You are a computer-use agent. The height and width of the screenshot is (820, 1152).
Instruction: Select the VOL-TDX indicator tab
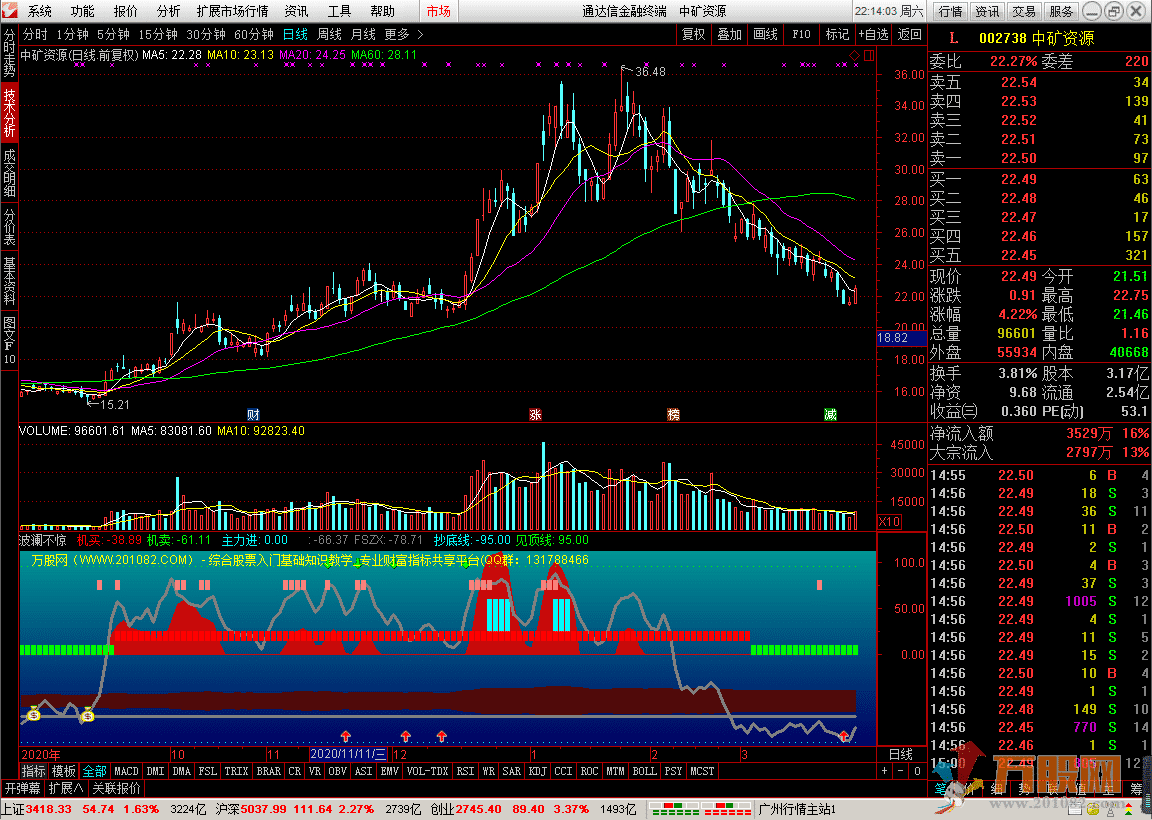tap(428, 772)
